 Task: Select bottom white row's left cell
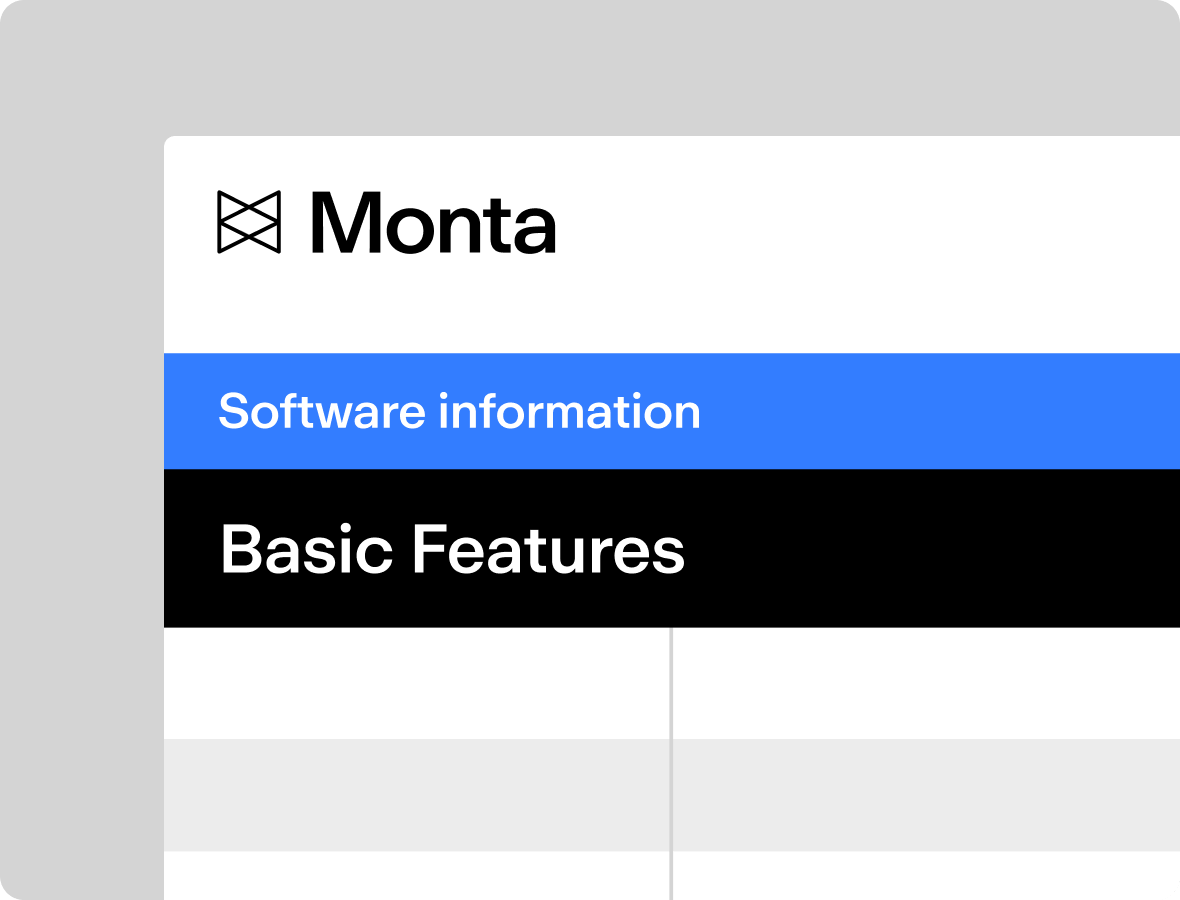pos(416,875)
